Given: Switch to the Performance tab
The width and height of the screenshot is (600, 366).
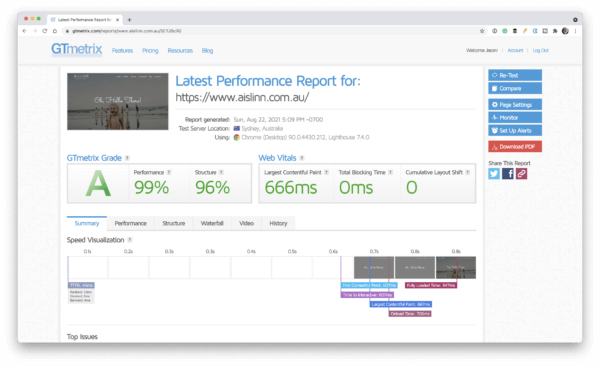Looking at the screenshot, I should [130, 223].
